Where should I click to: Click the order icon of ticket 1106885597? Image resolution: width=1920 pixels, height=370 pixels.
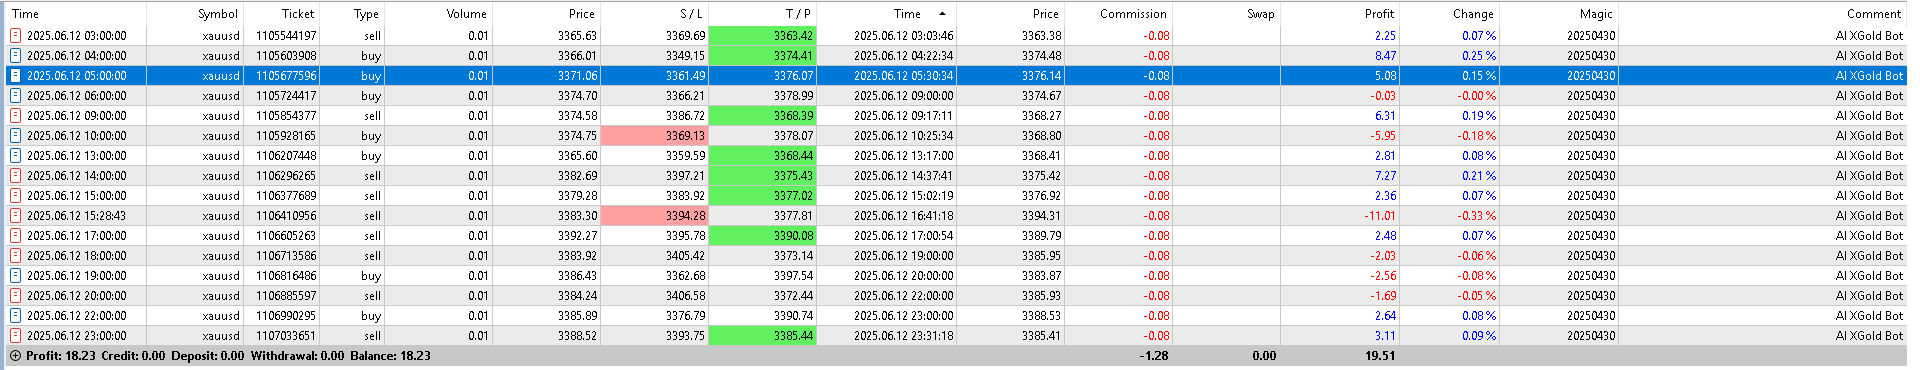point(15,296)
